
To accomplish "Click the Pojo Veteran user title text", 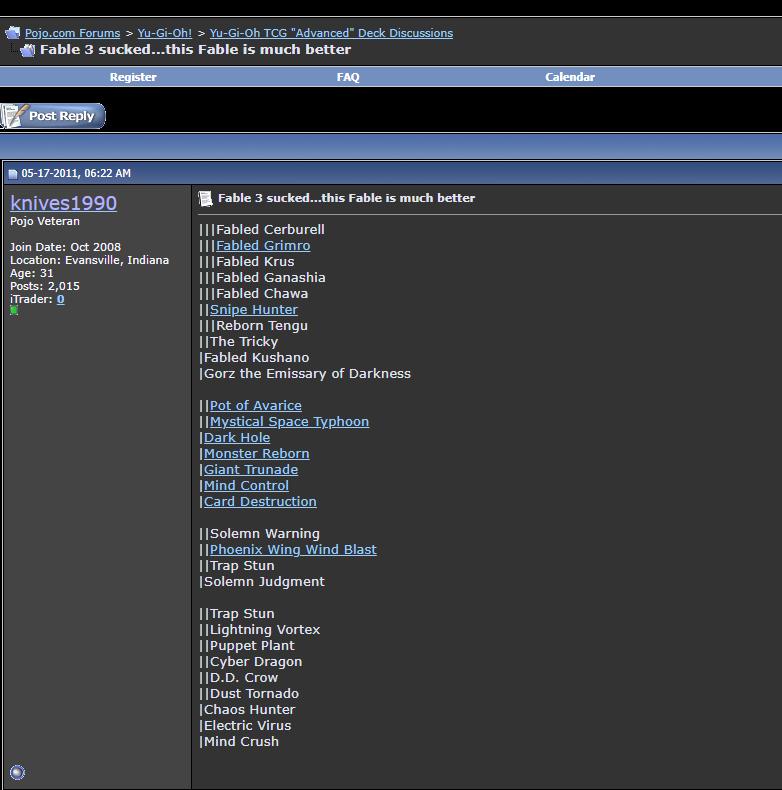I will 45,221.
